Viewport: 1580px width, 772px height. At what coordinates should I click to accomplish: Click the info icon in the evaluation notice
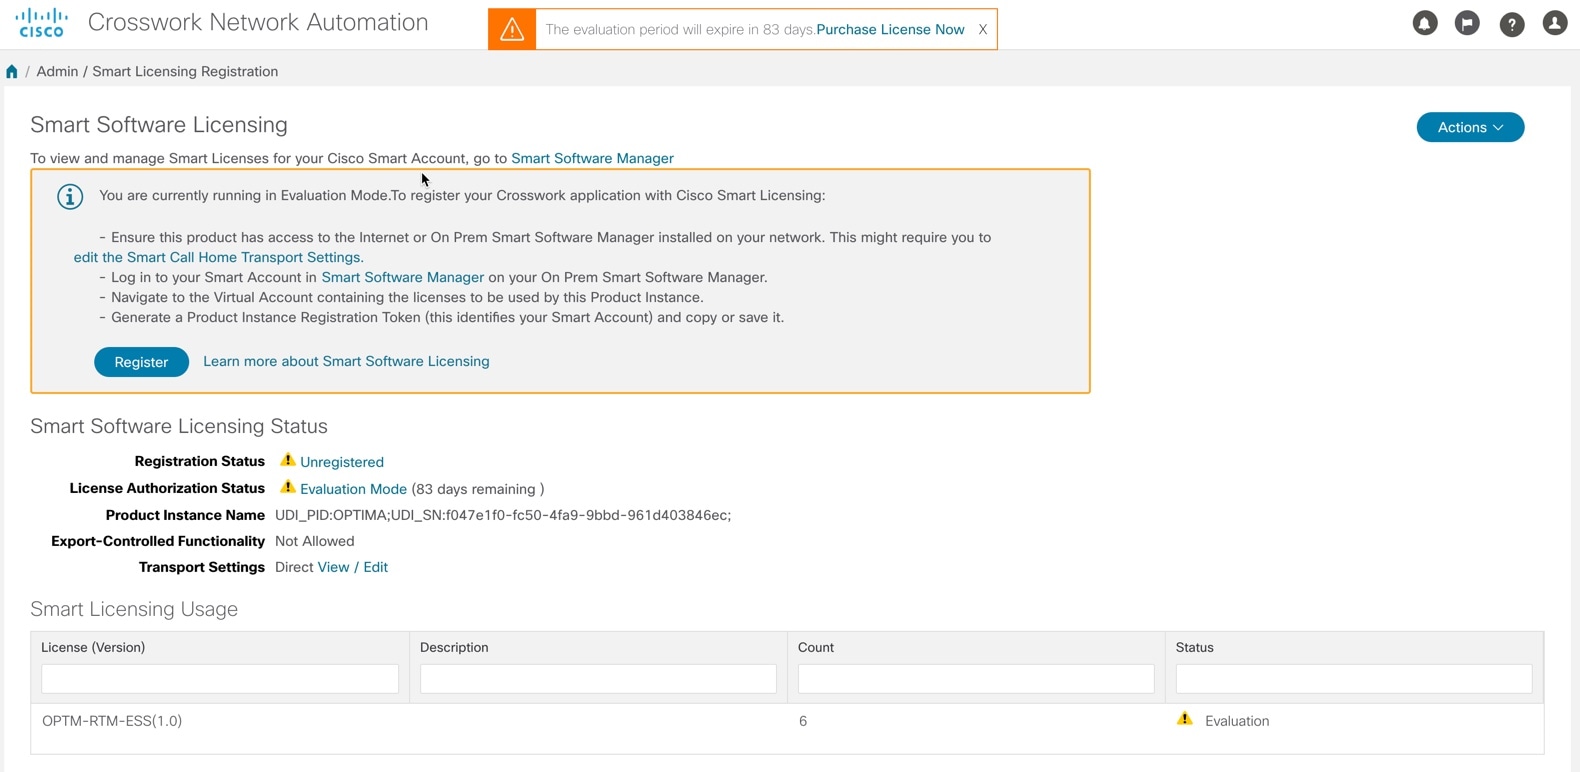[70, 197]
